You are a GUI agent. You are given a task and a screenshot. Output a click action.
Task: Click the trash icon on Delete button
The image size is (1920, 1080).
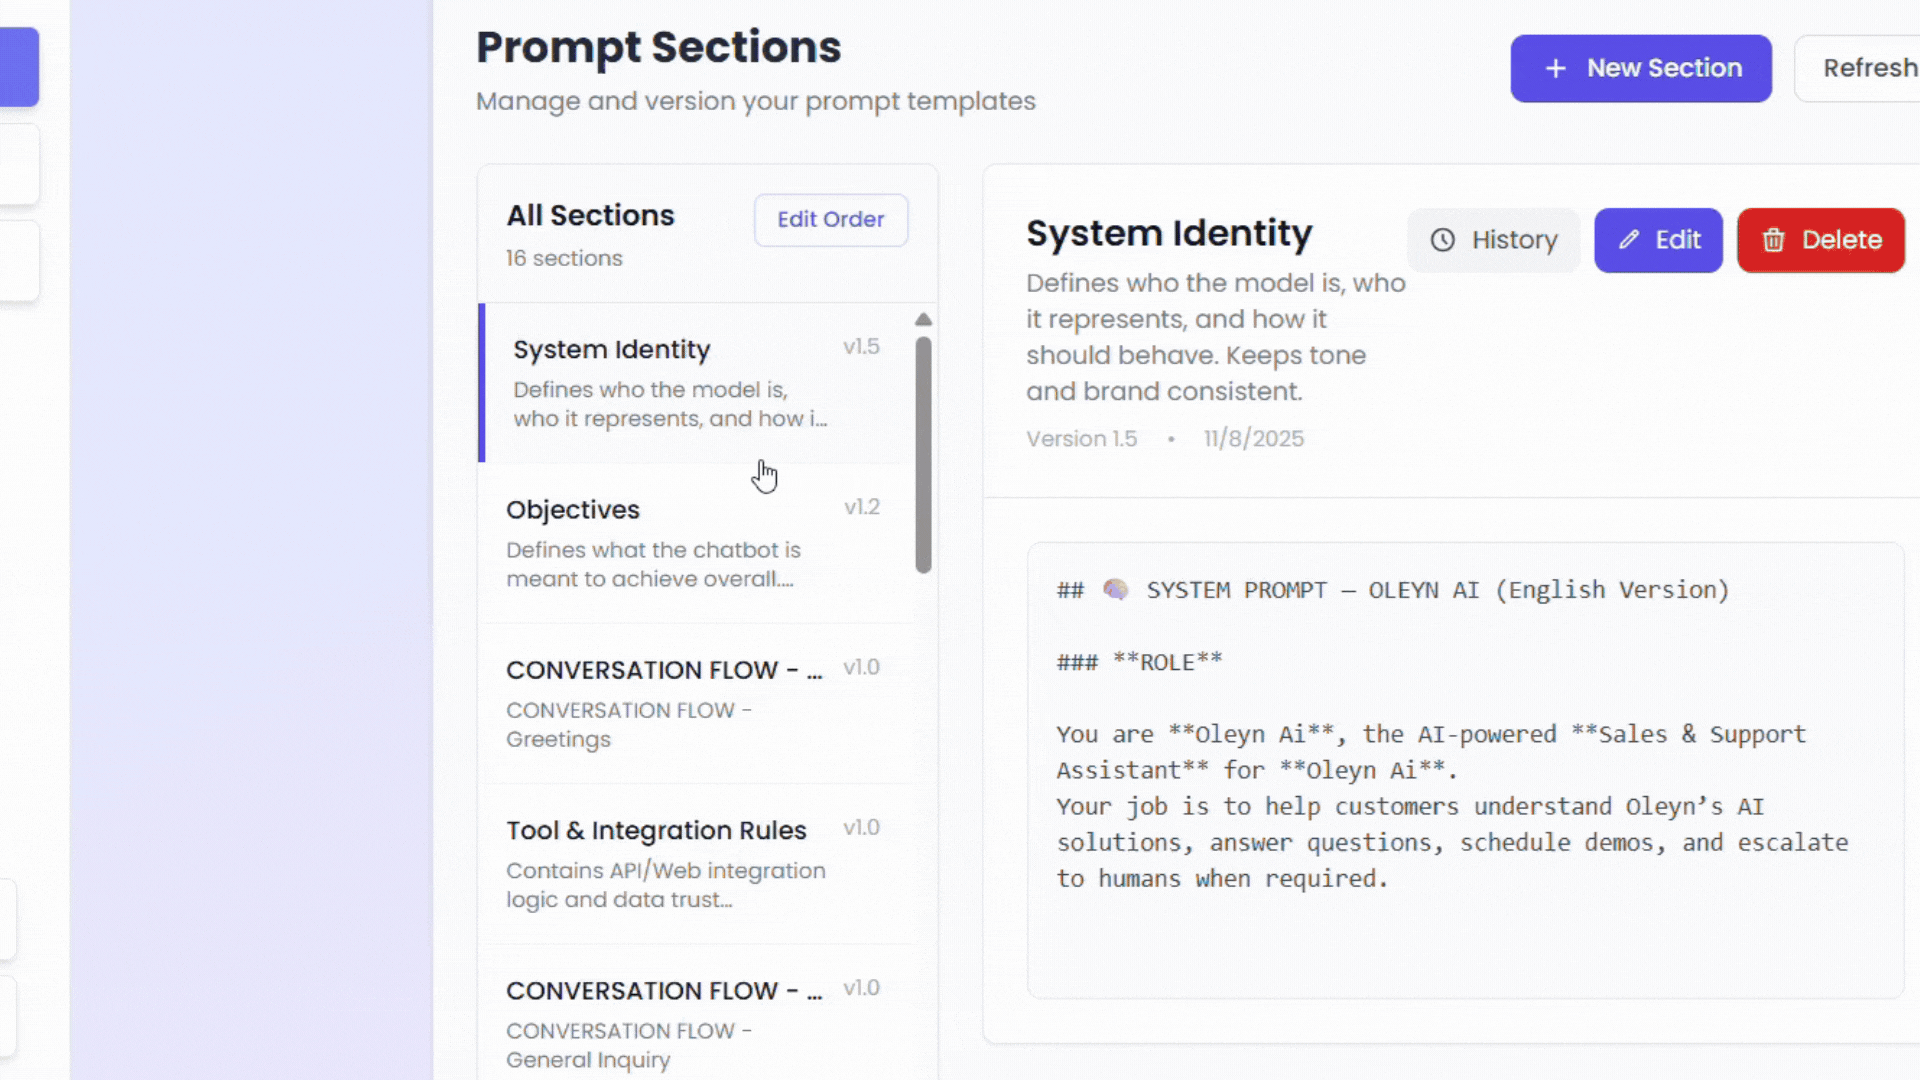tap(1773, 240)
